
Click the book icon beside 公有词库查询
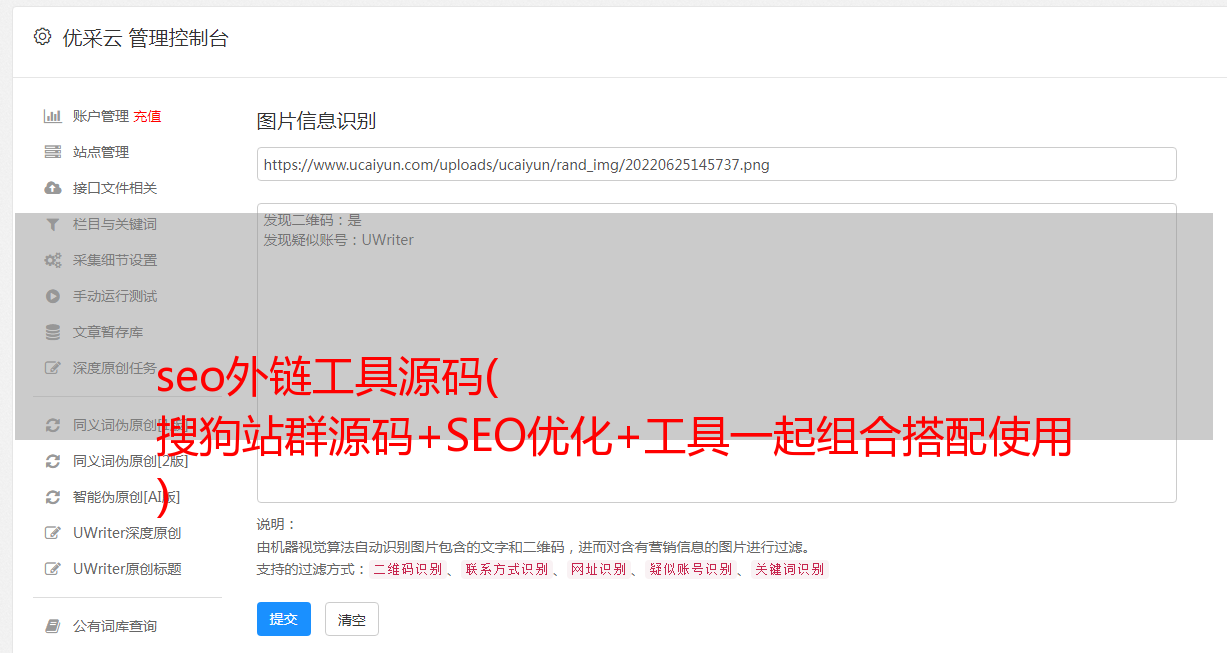(53, 626)
